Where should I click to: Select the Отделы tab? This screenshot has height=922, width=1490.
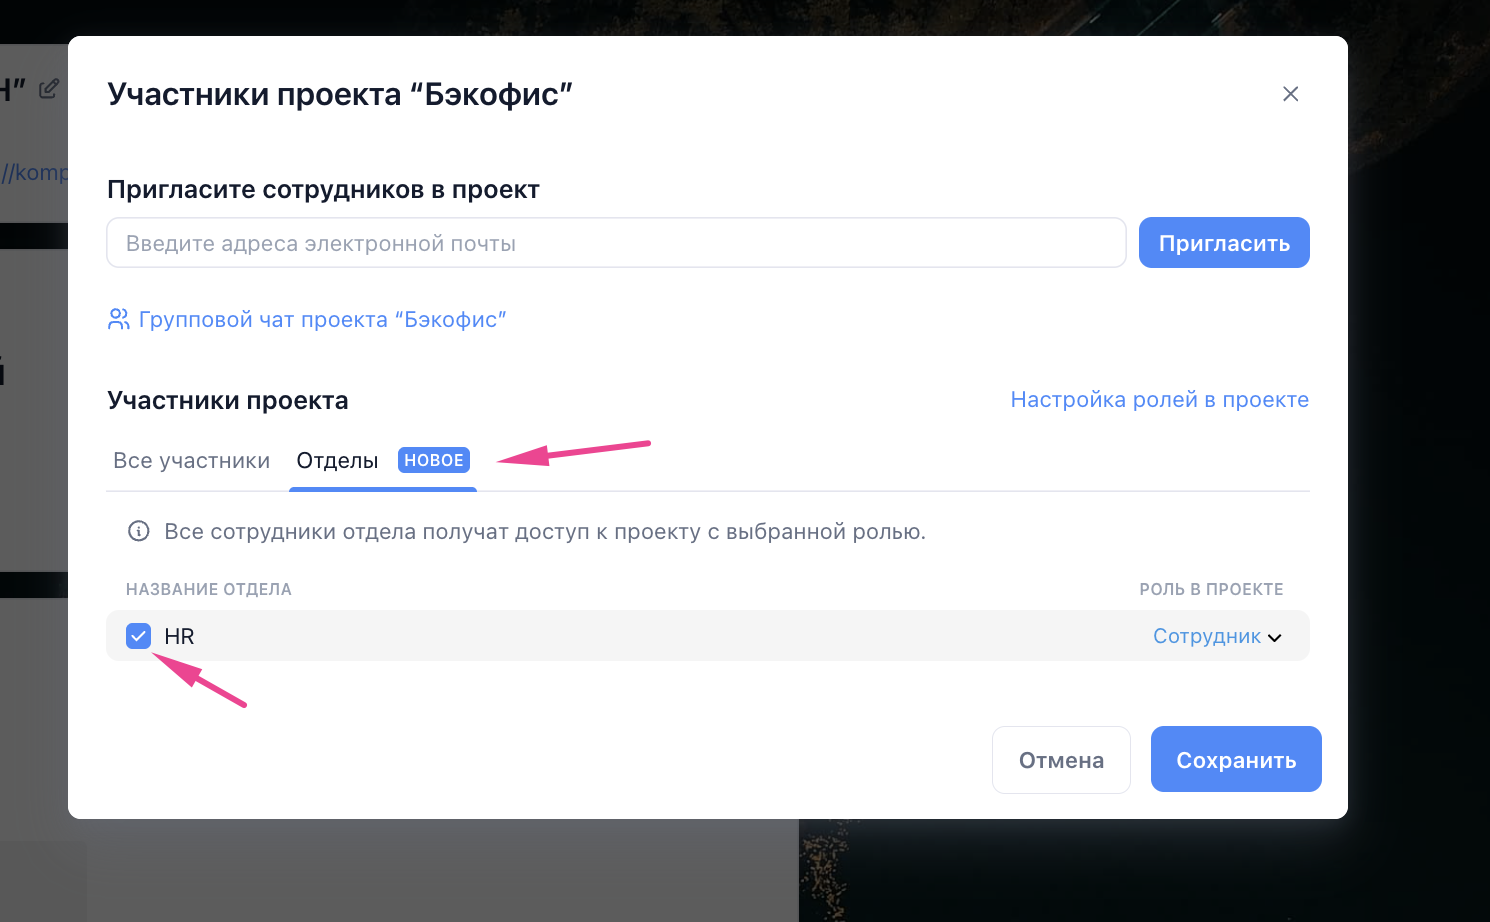(337, 460)
